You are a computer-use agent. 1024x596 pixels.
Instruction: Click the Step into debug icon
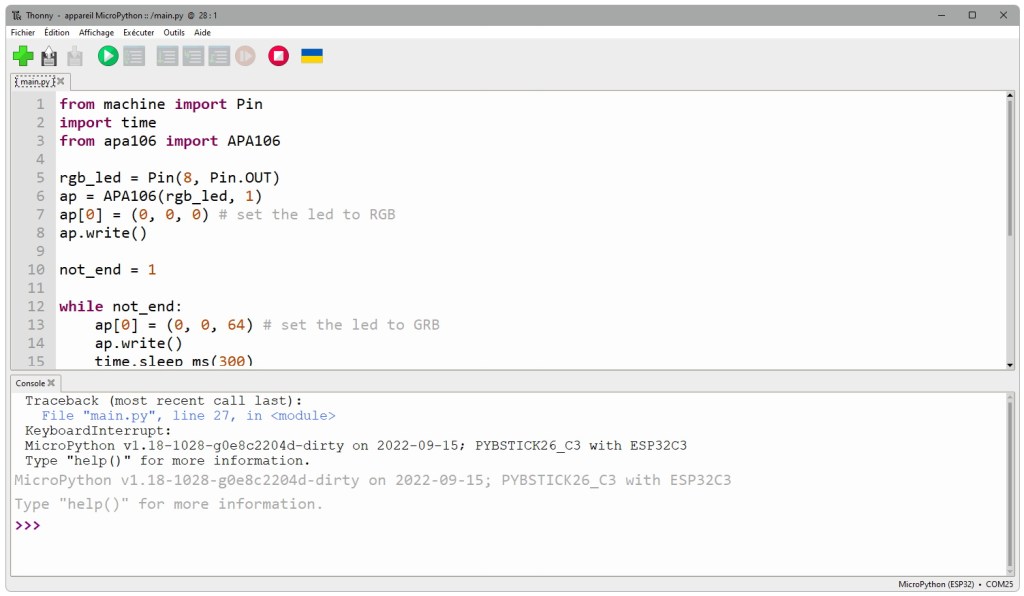pos(193,57)
